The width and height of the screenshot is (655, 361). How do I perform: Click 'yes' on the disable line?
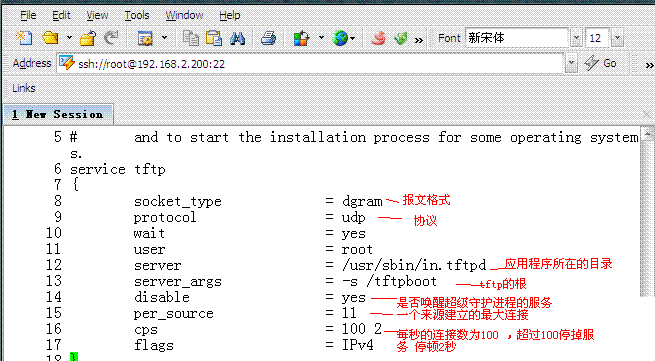click(x=353, y=298)
